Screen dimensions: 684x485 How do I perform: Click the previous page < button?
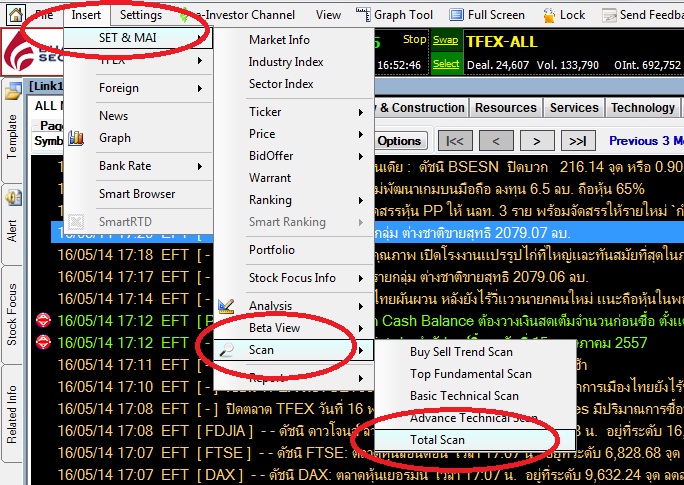coord(496,141)
